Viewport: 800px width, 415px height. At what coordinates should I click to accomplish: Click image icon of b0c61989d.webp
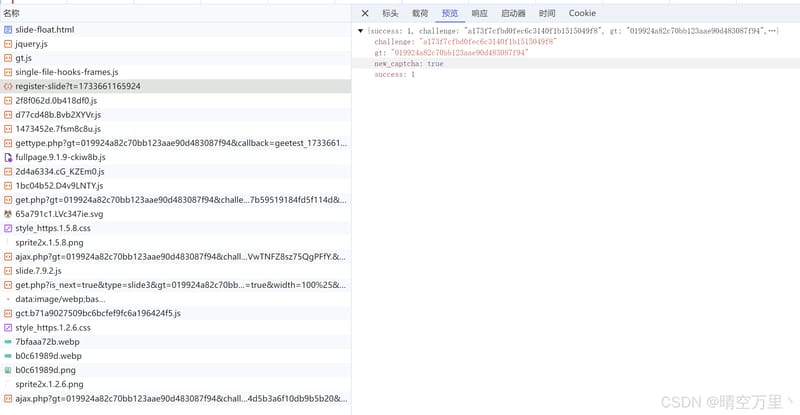pos(8,356)
